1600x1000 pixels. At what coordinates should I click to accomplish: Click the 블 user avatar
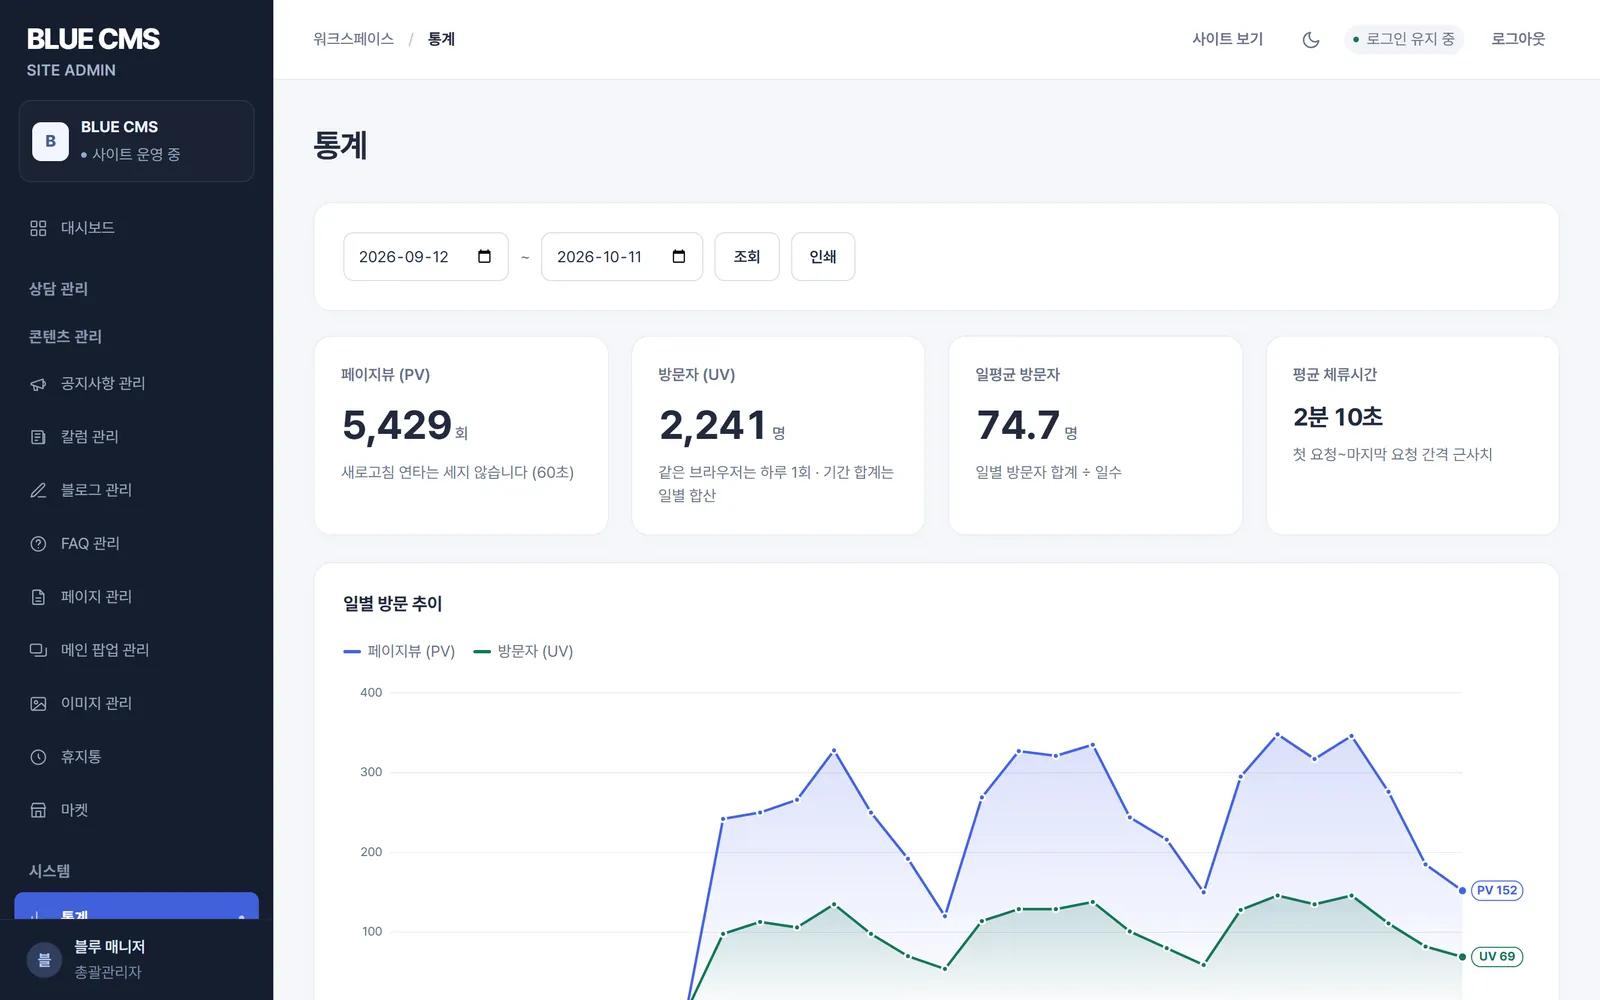click(44, 960)
